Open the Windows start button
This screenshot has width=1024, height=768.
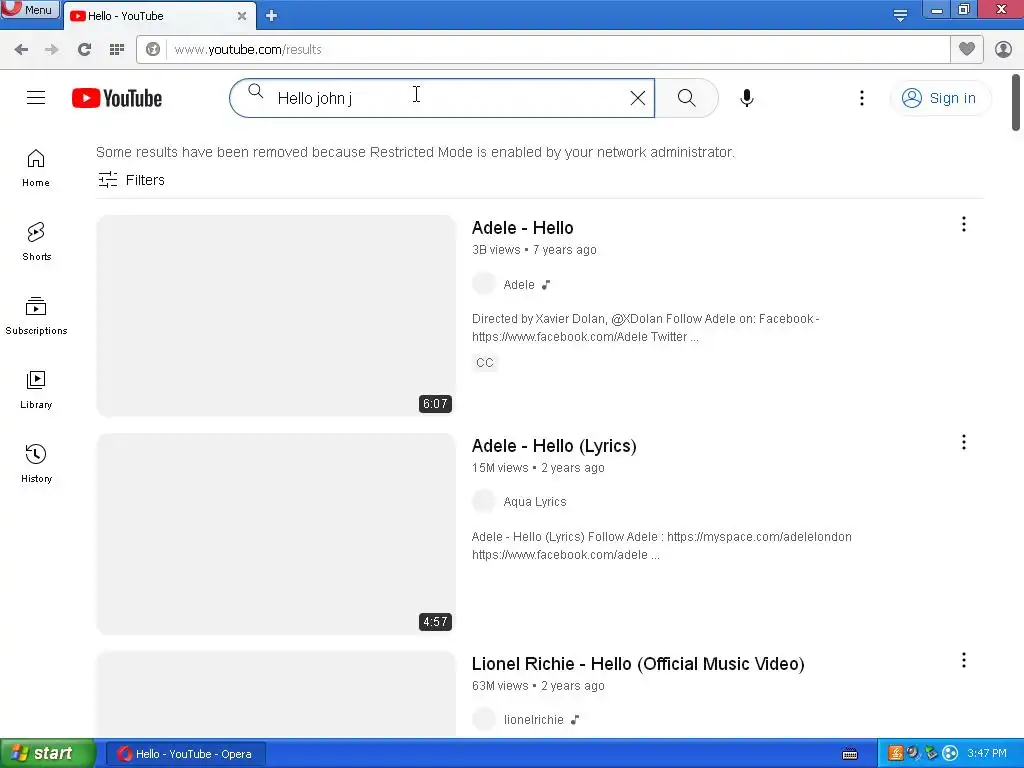pyautogui.click(x=47, y=754)
